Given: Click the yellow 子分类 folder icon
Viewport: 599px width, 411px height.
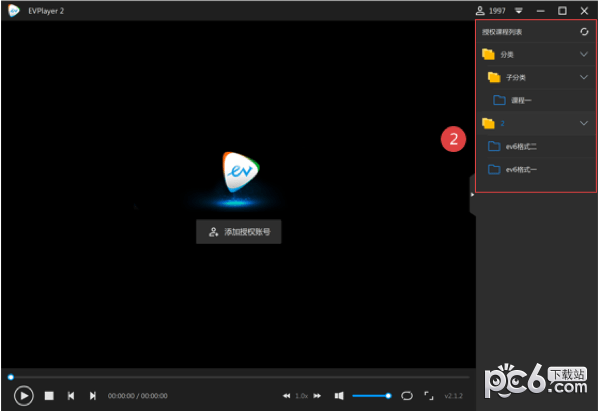Looking at the screenshot, I should point(494,77).
